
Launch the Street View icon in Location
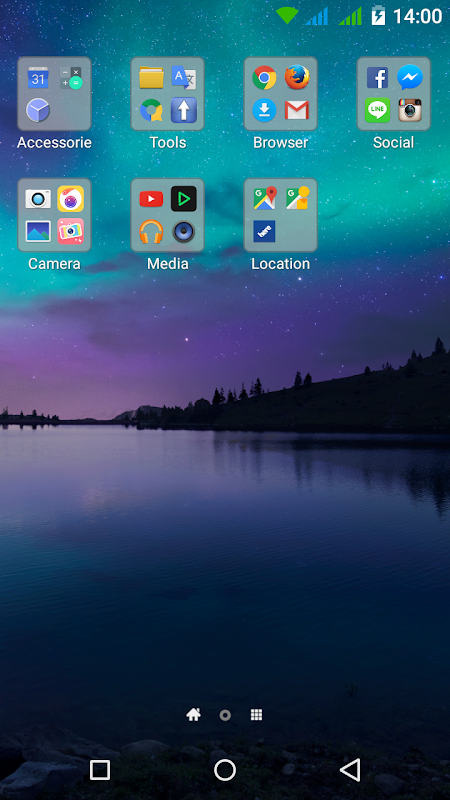click(x=297, y=198)
